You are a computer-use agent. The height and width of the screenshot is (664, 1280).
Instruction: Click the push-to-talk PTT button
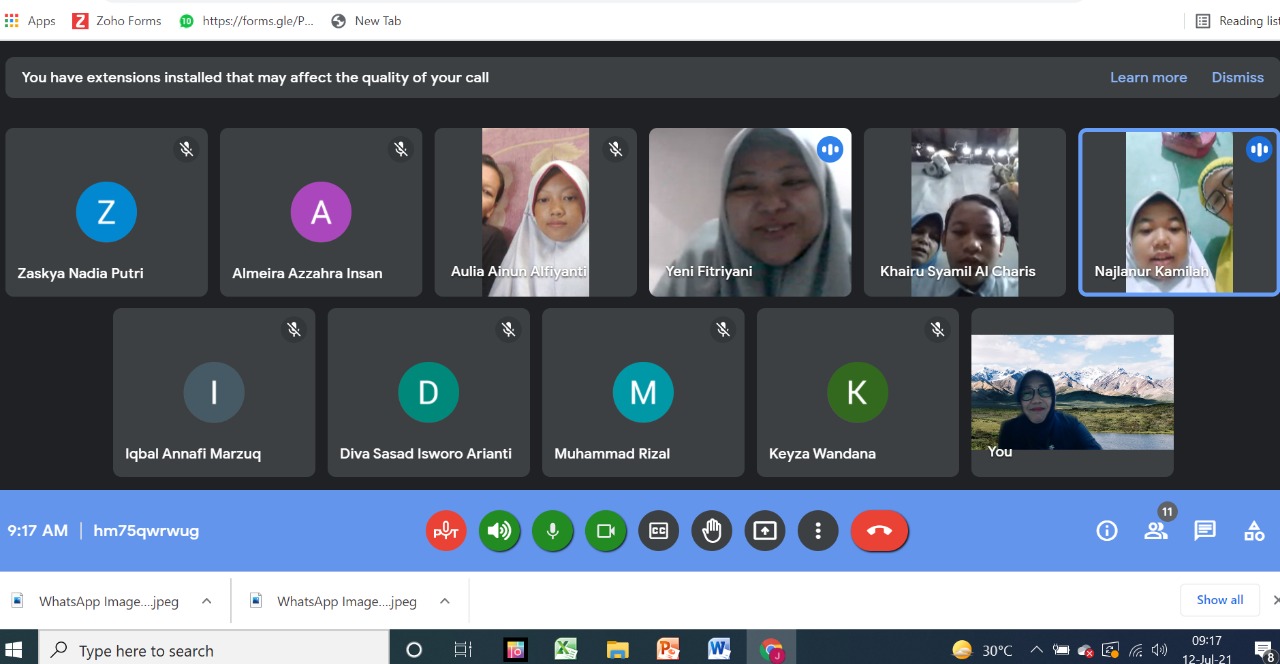pos(446,531)
